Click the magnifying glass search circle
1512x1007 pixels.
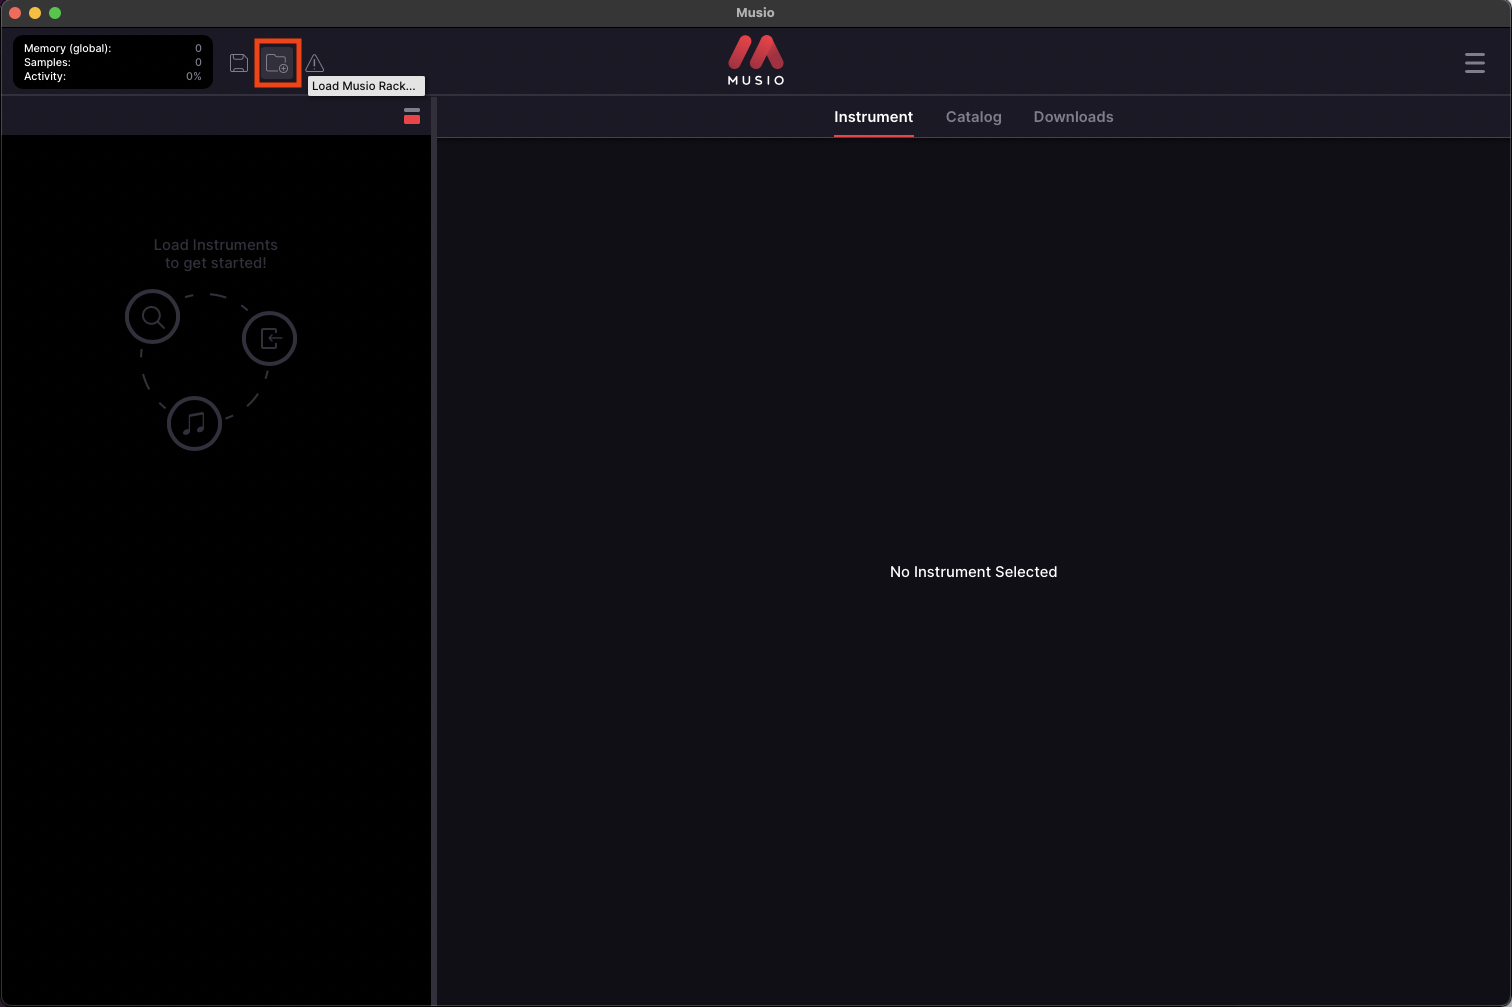[152, 317]
